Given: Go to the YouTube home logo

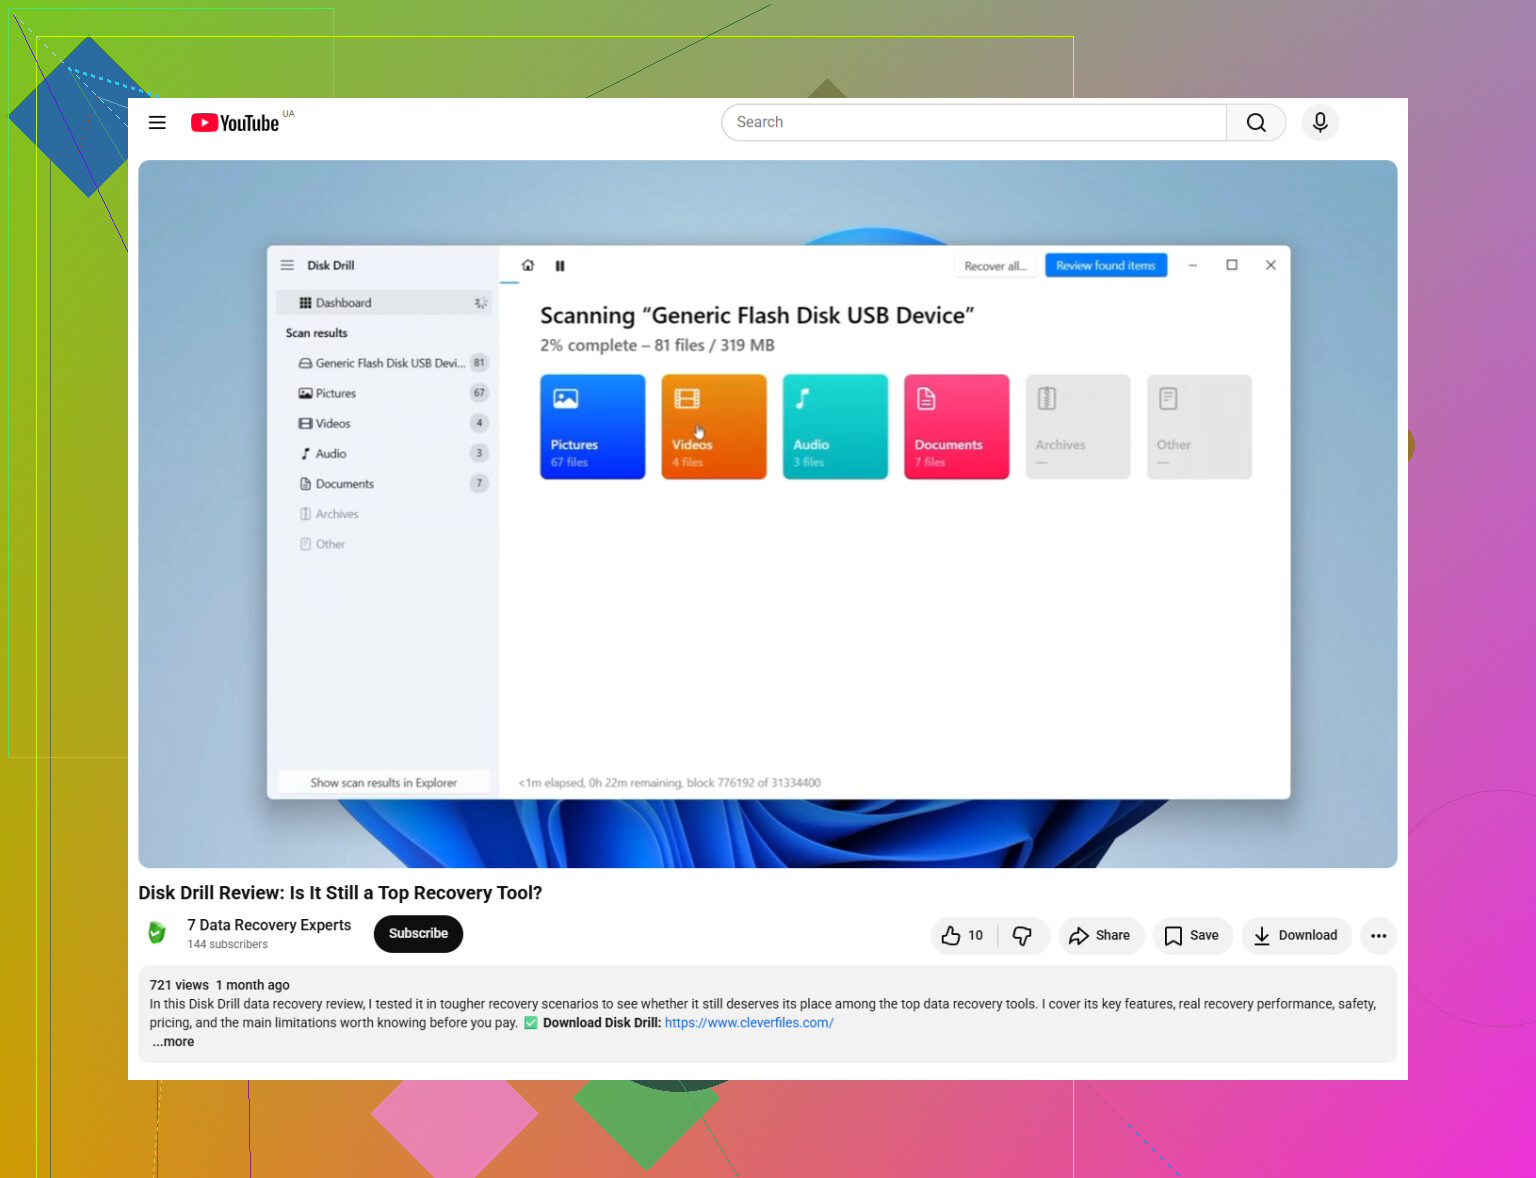Looking at the screenshot, I should [x=235, y=123].
